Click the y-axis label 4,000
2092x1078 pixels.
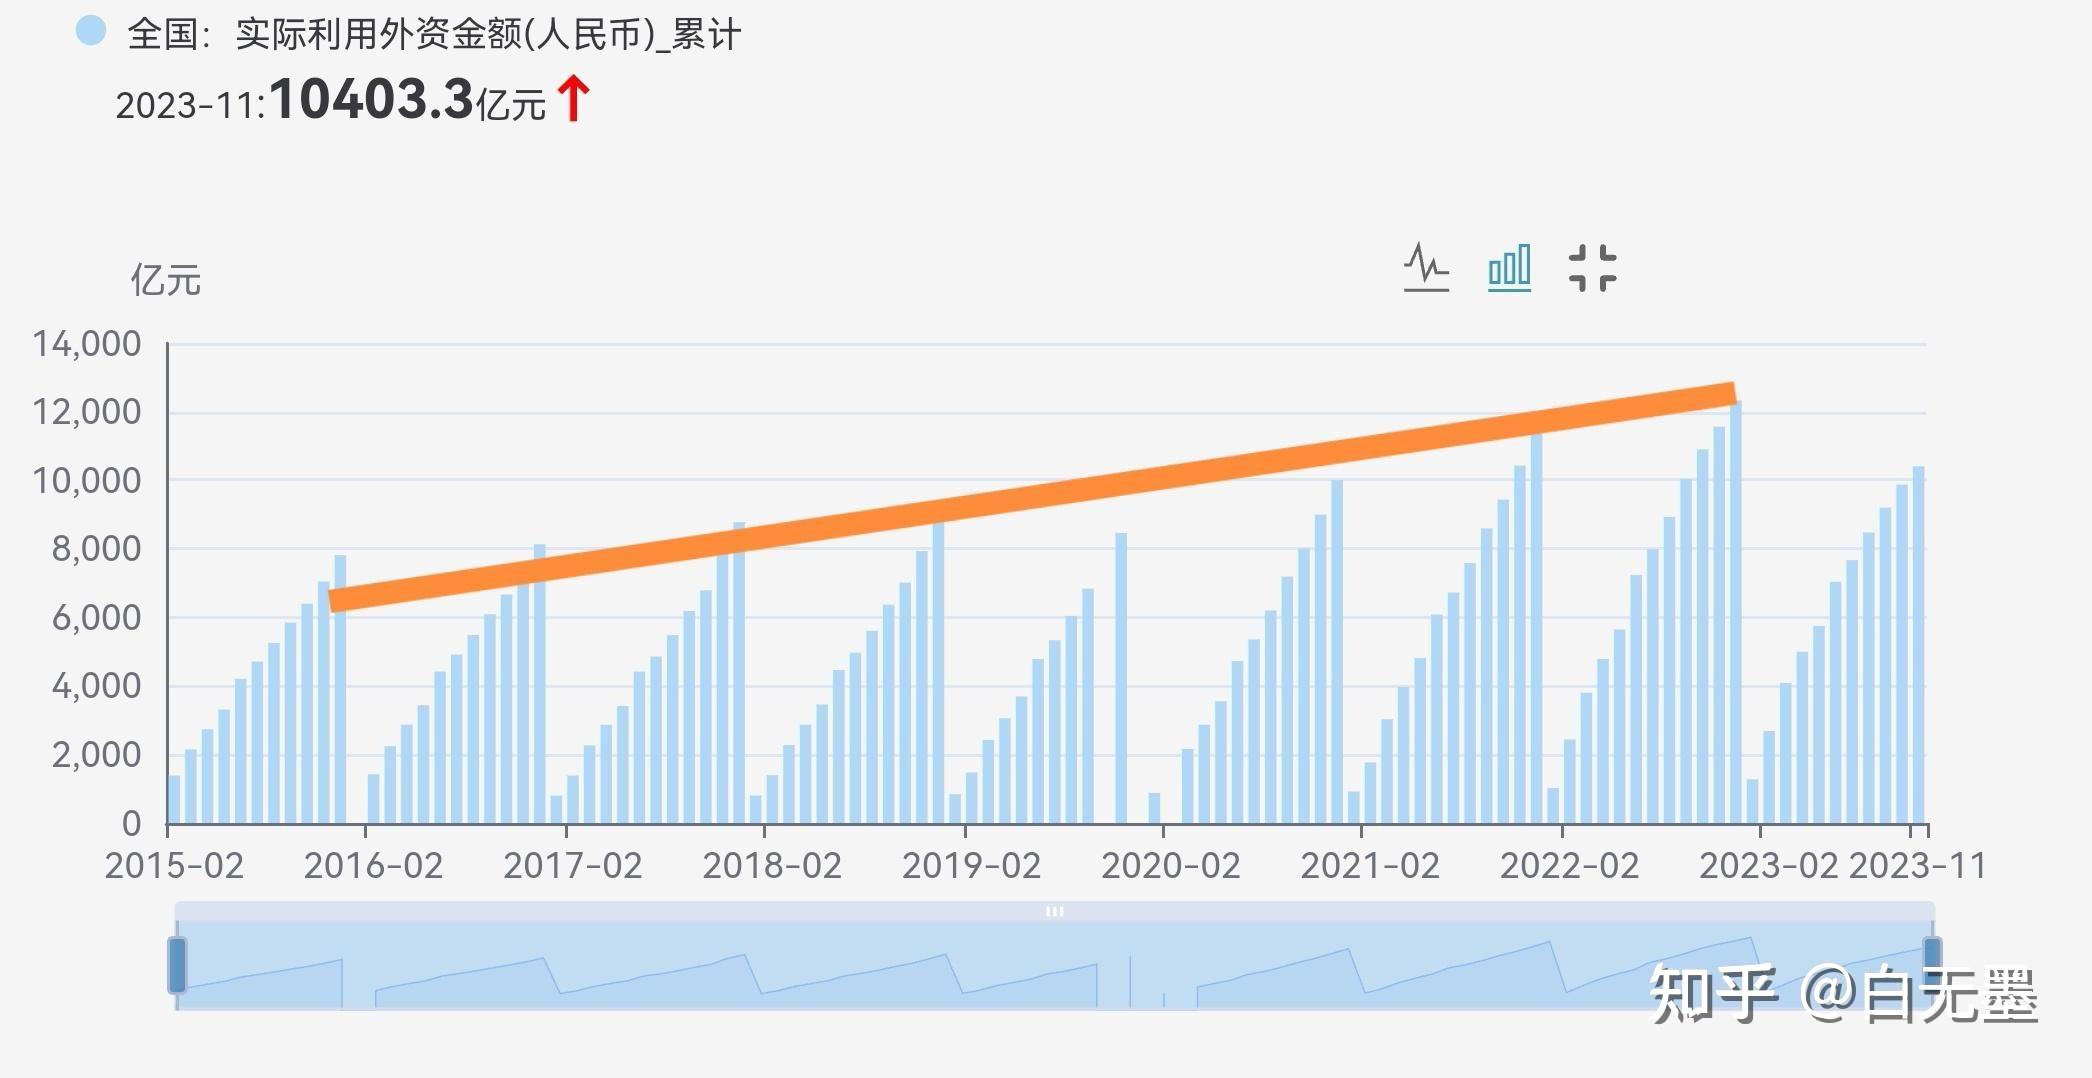(x=96, y=686)
